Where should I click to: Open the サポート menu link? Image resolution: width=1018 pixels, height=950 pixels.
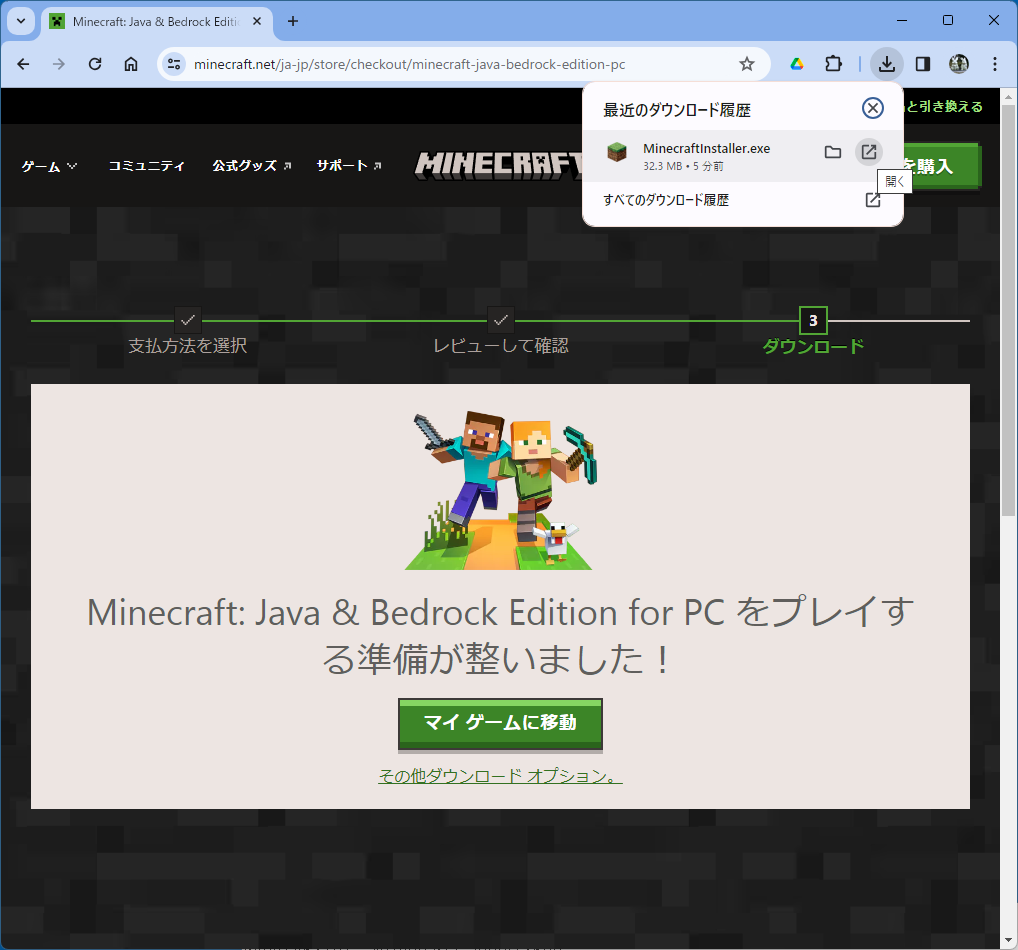coord(348,166)
